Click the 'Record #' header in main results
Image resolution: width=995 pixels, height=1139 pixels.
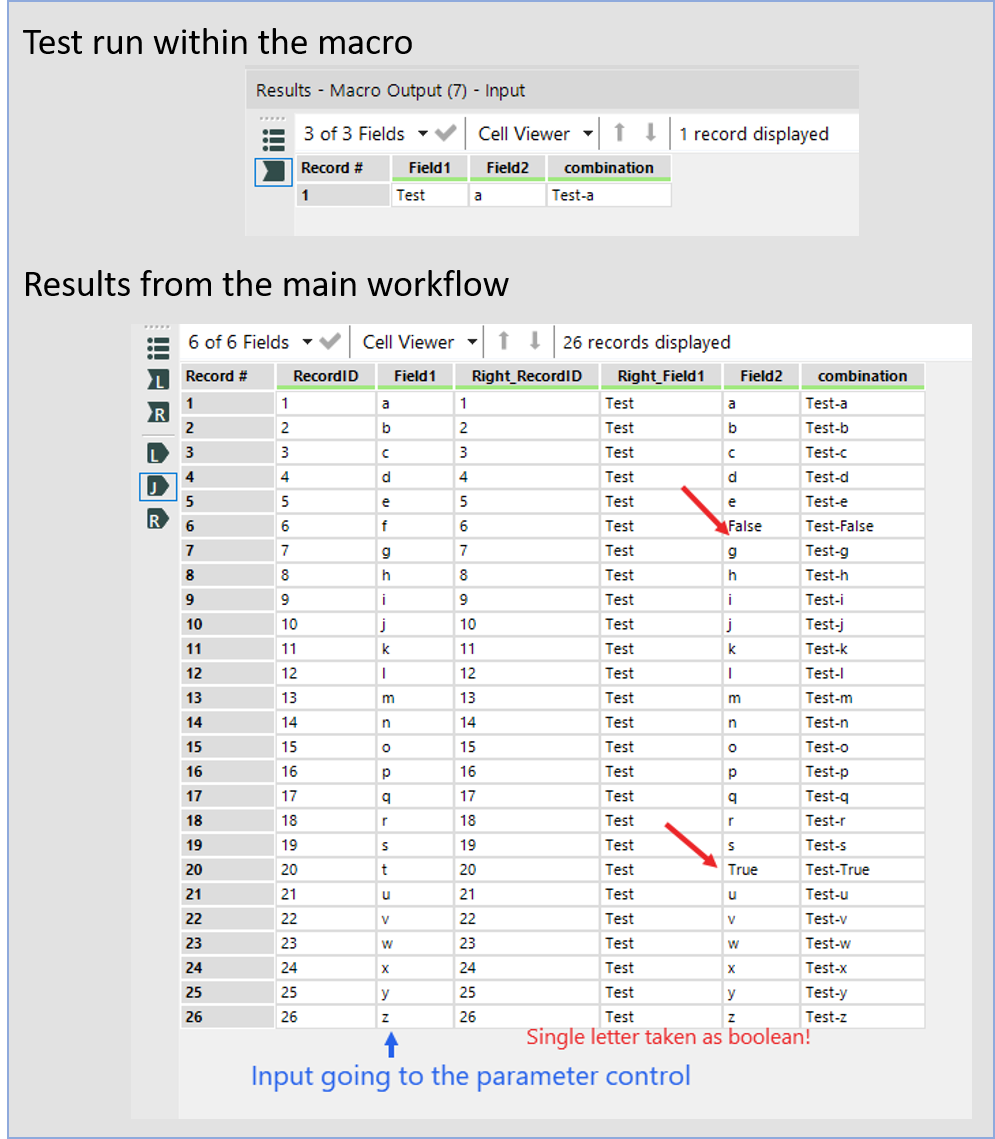click(x=227, y=376)
